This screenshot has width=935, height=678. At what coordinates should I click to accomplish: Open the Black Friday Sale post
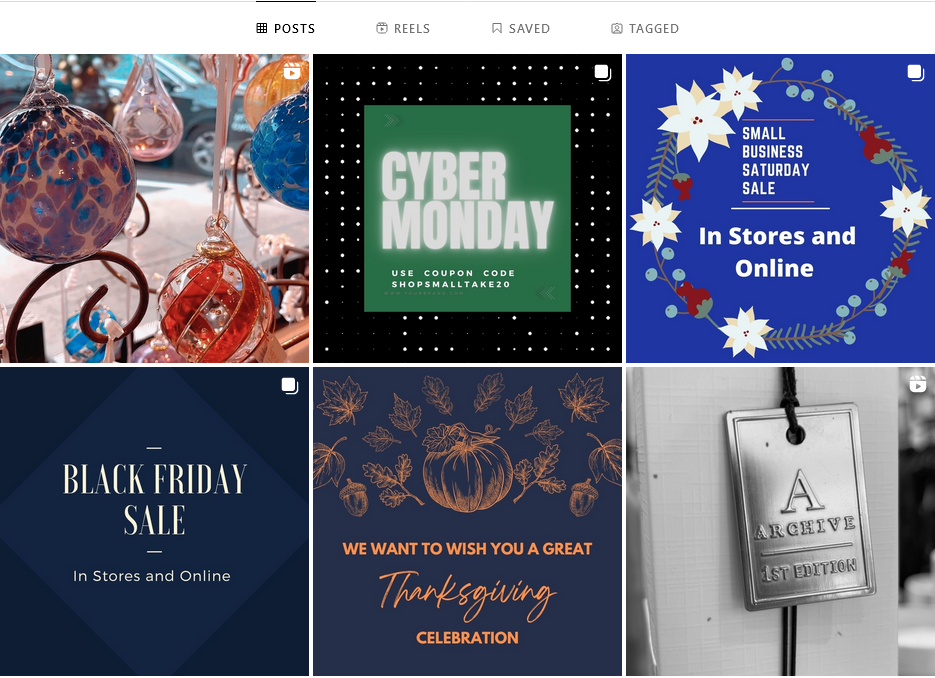(154, 521)
